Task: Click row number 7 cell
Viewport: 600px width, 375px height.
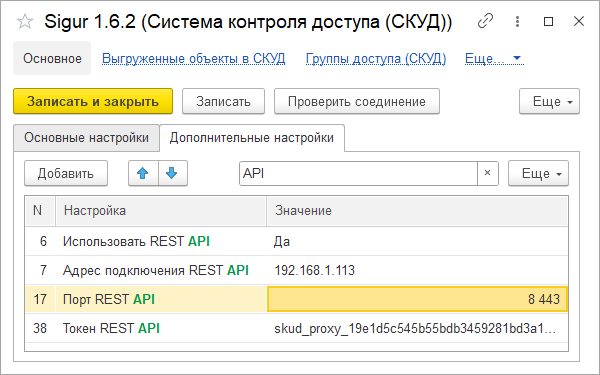Action: pos(40,271)
